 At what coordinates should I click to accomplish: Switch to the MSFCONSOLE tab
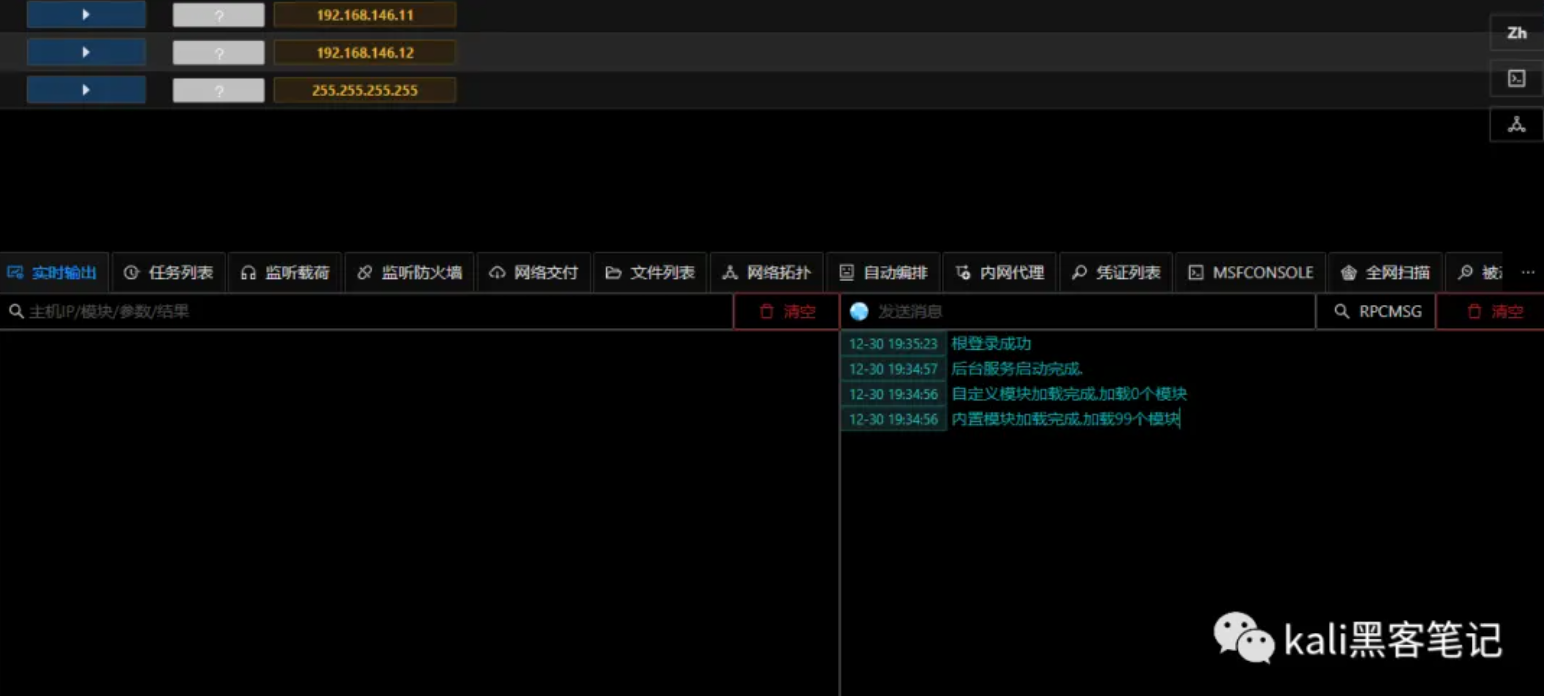[x=1251, y=273]
